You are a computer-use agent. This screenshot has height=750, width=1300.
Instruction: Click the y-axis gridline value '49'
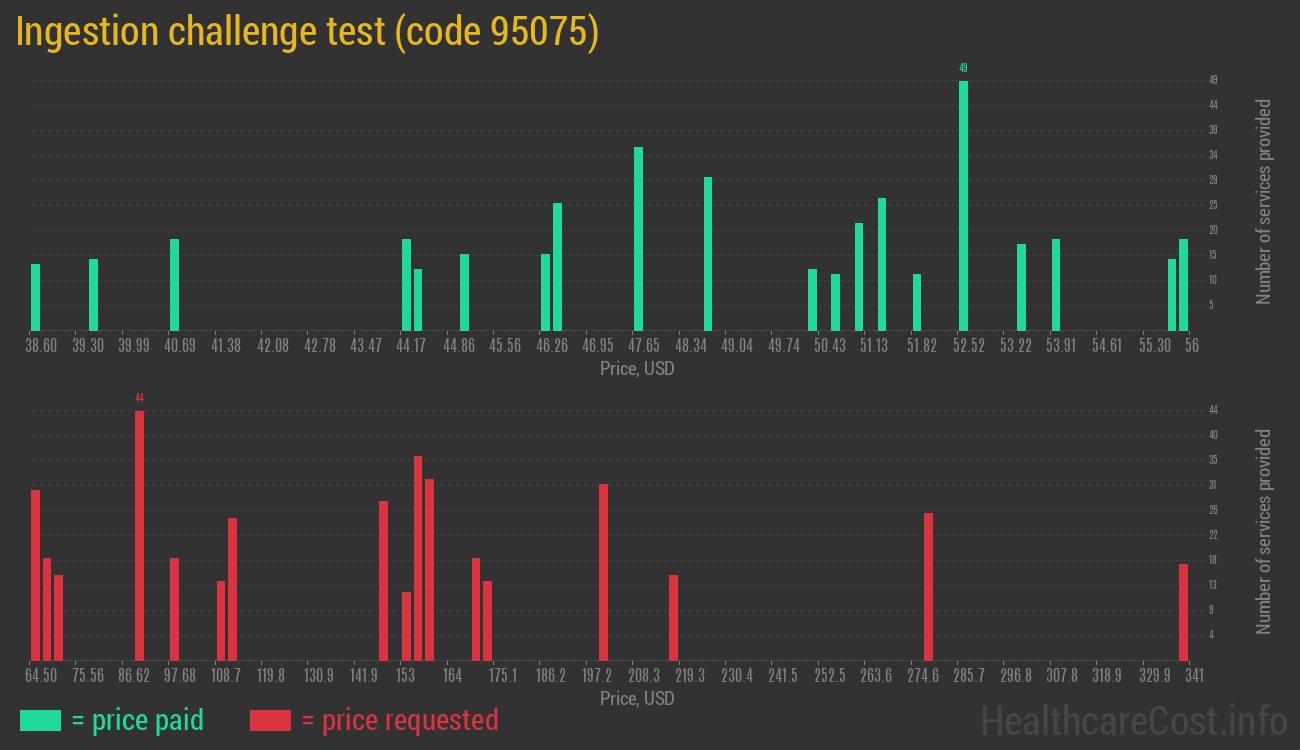pos(1211,78)
